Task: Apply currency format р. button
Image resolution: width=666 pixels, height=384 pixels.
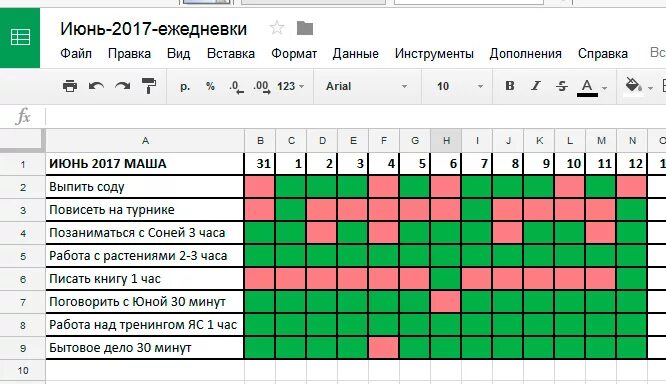Action: 185,87
